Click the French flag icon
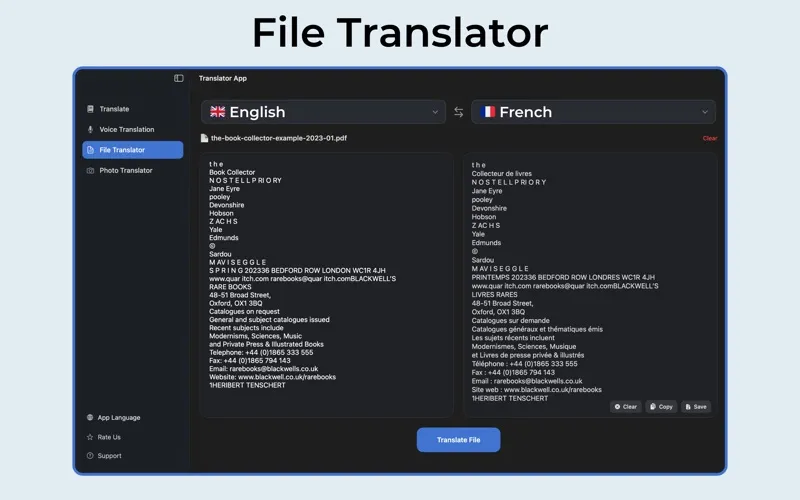Image resolution: width=800 pixels, height=500 pixels. click(x=488, y=112)
